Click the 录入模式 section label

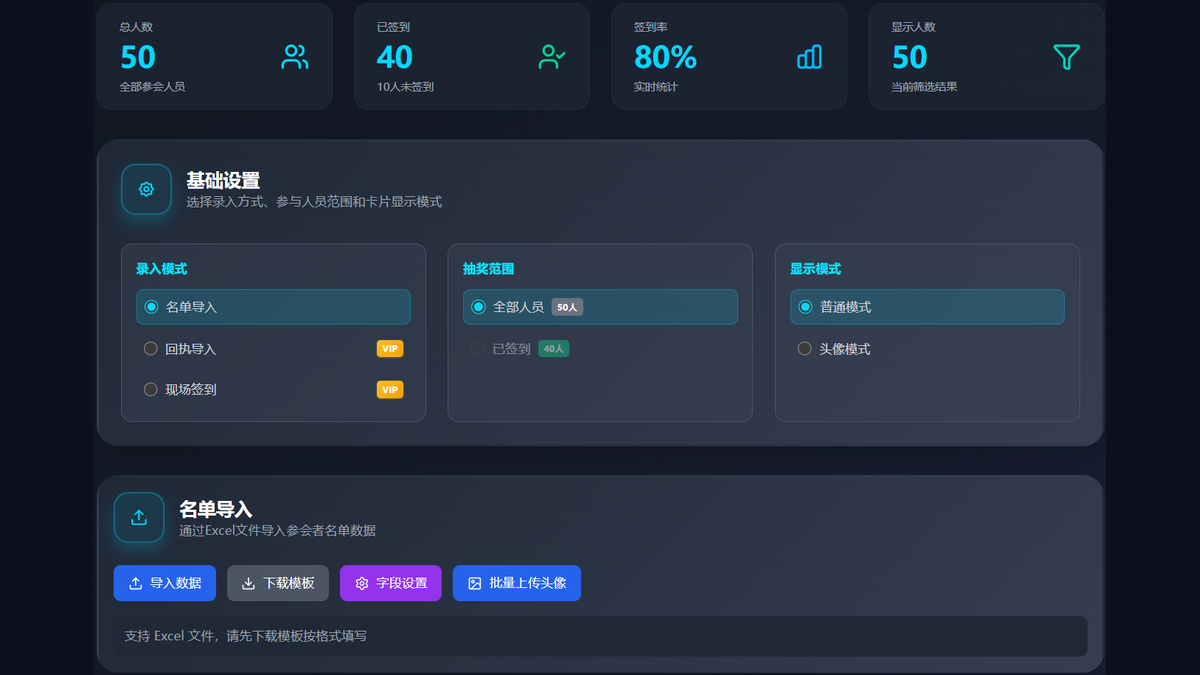click(162, 269)
